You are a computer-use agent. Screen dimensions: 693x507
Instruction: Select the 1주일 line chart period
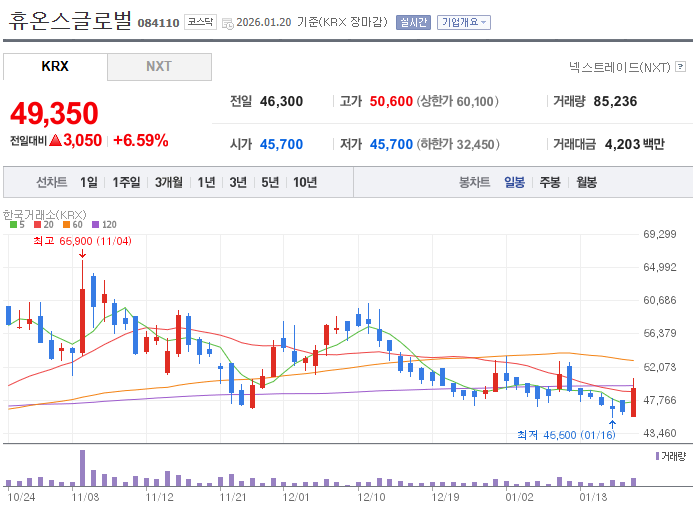tap(126, 182)
